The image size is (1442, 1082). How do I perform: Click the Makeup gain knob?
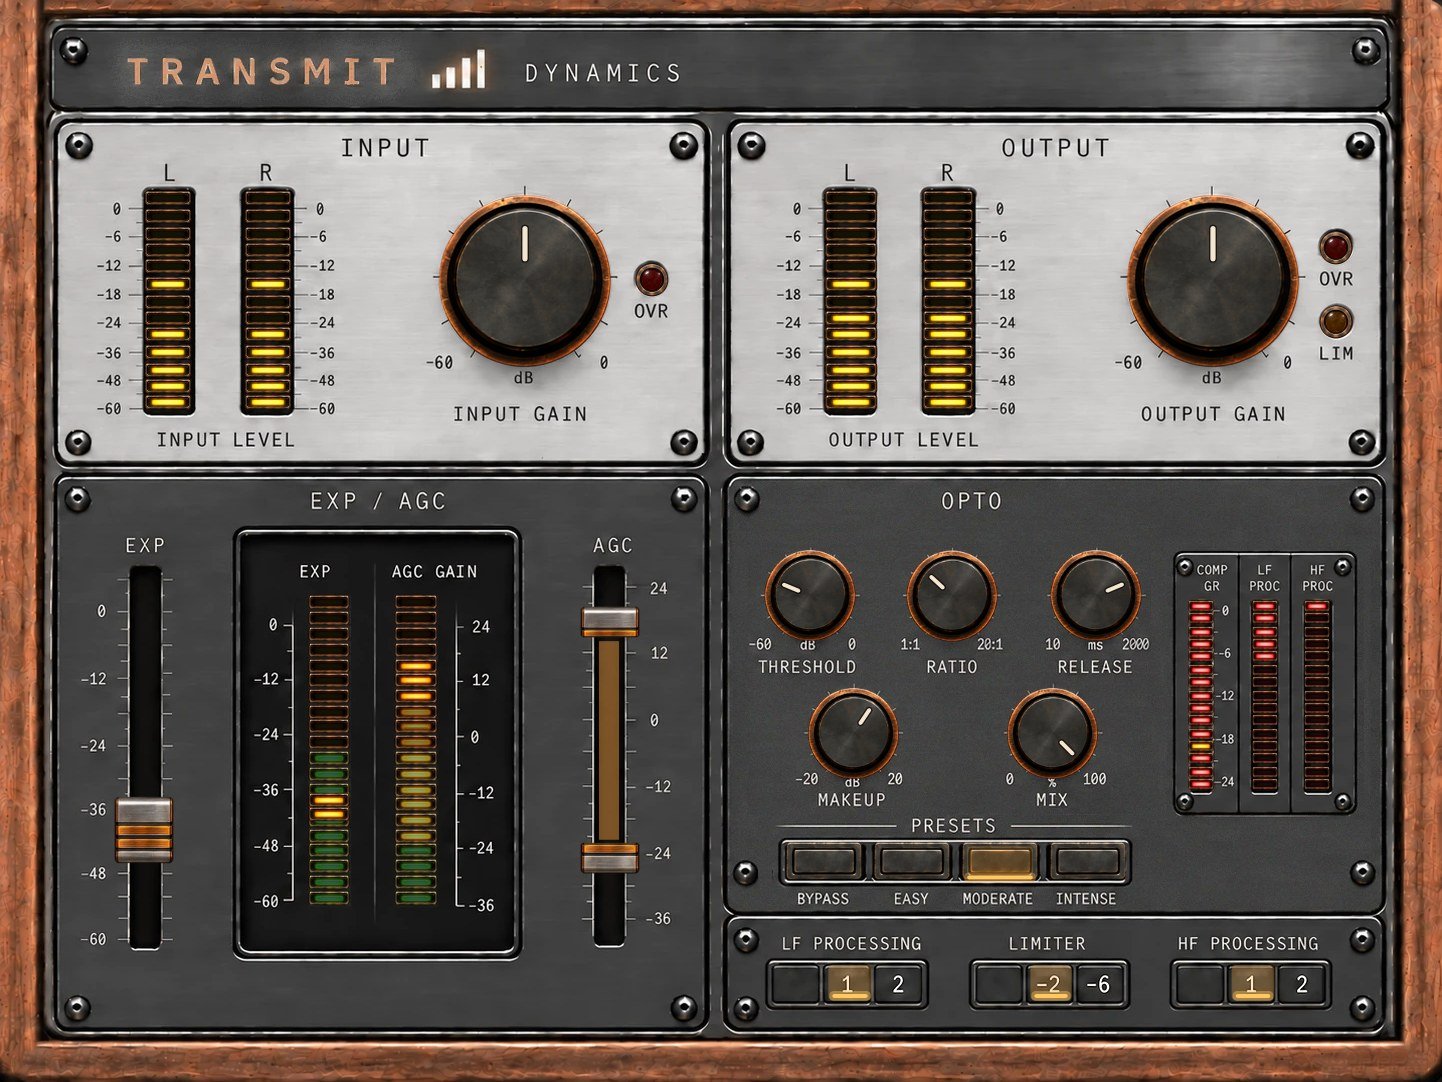[x=852, y=731]
